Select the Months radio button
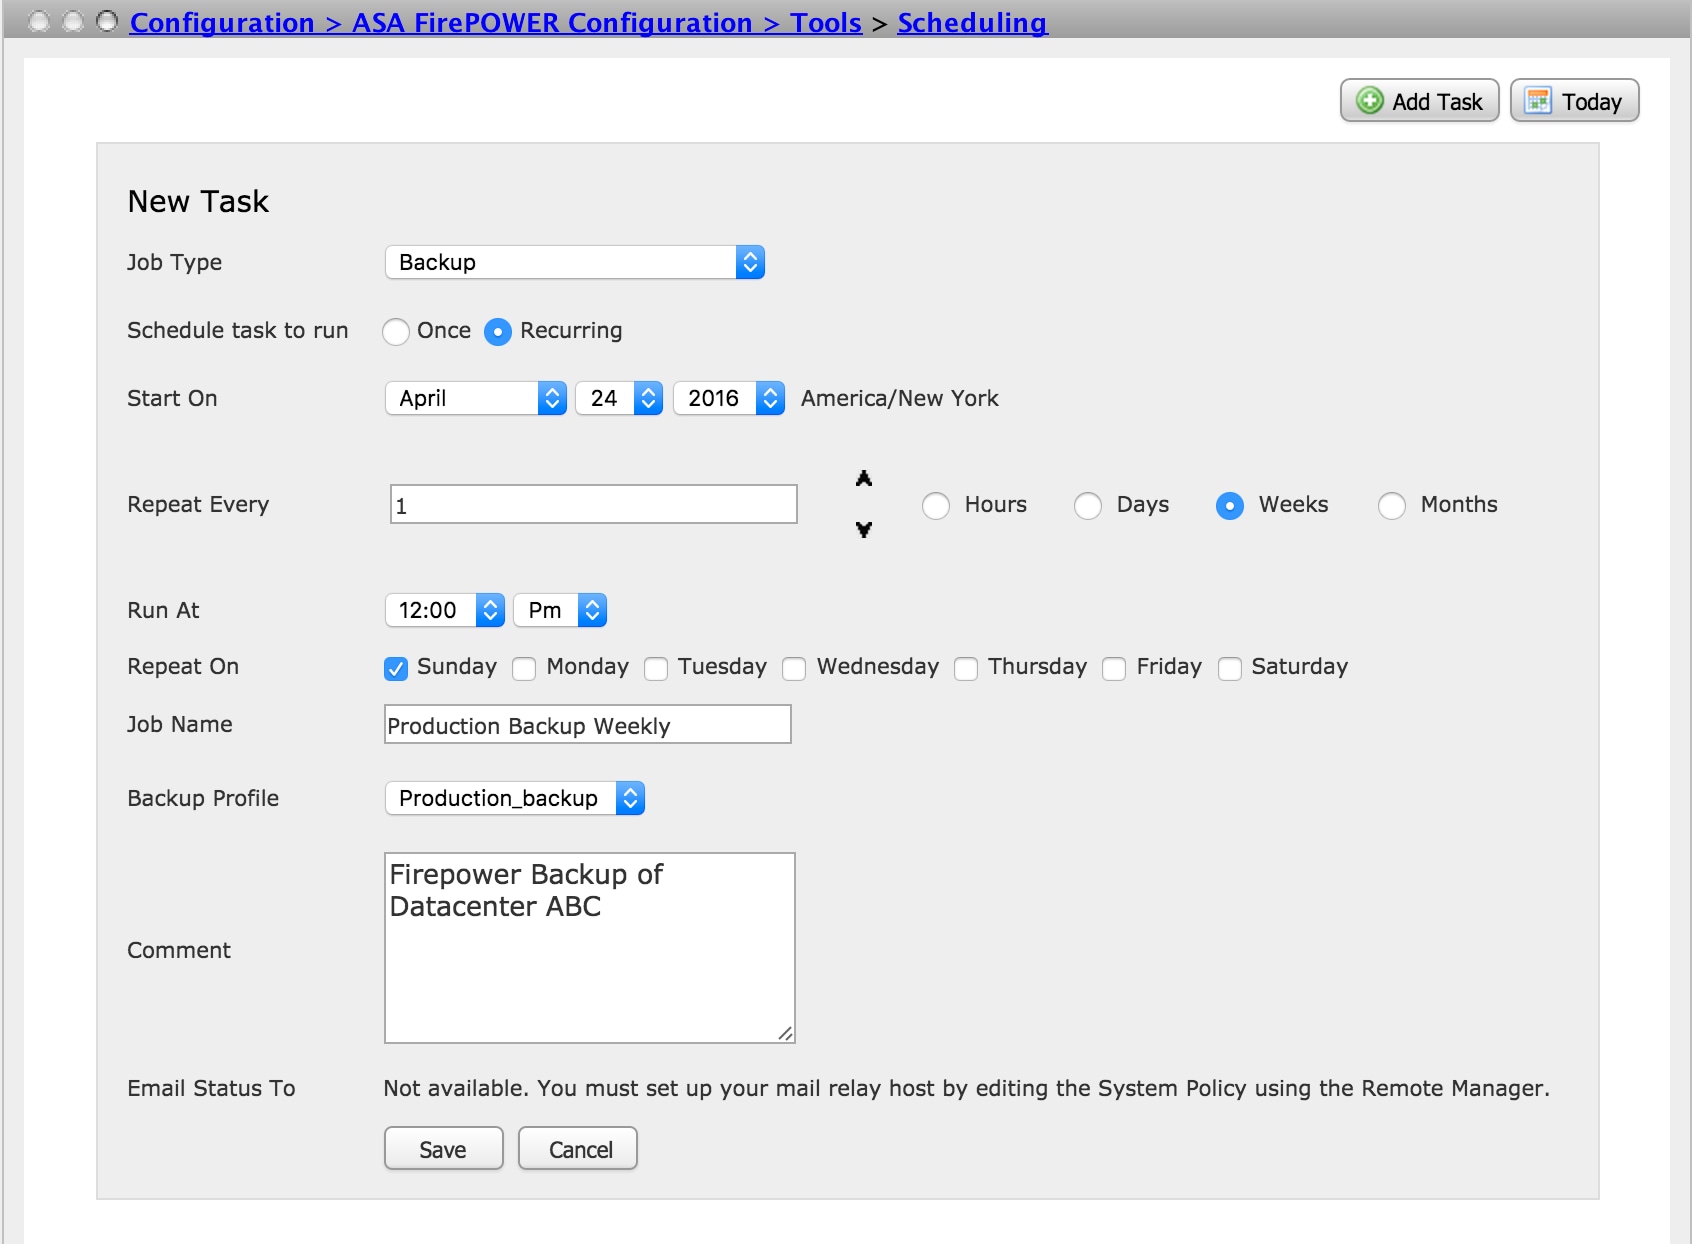Screen dimensions: 1692x1244 point(1392,506)
